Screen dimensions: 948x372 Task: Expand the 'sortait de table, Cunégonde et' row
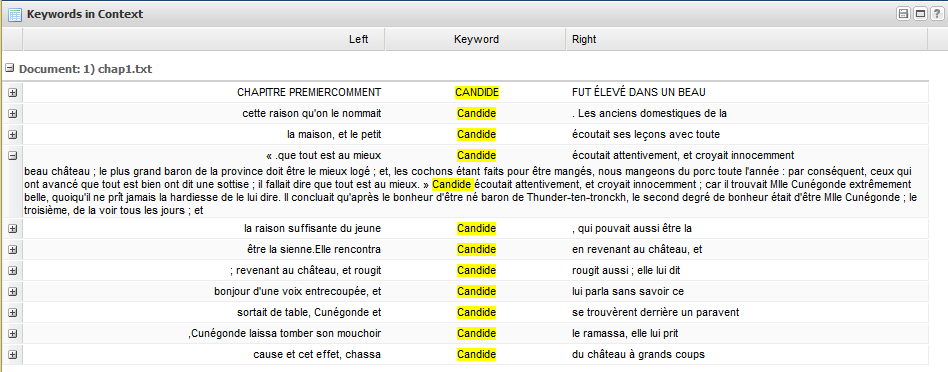13,313
